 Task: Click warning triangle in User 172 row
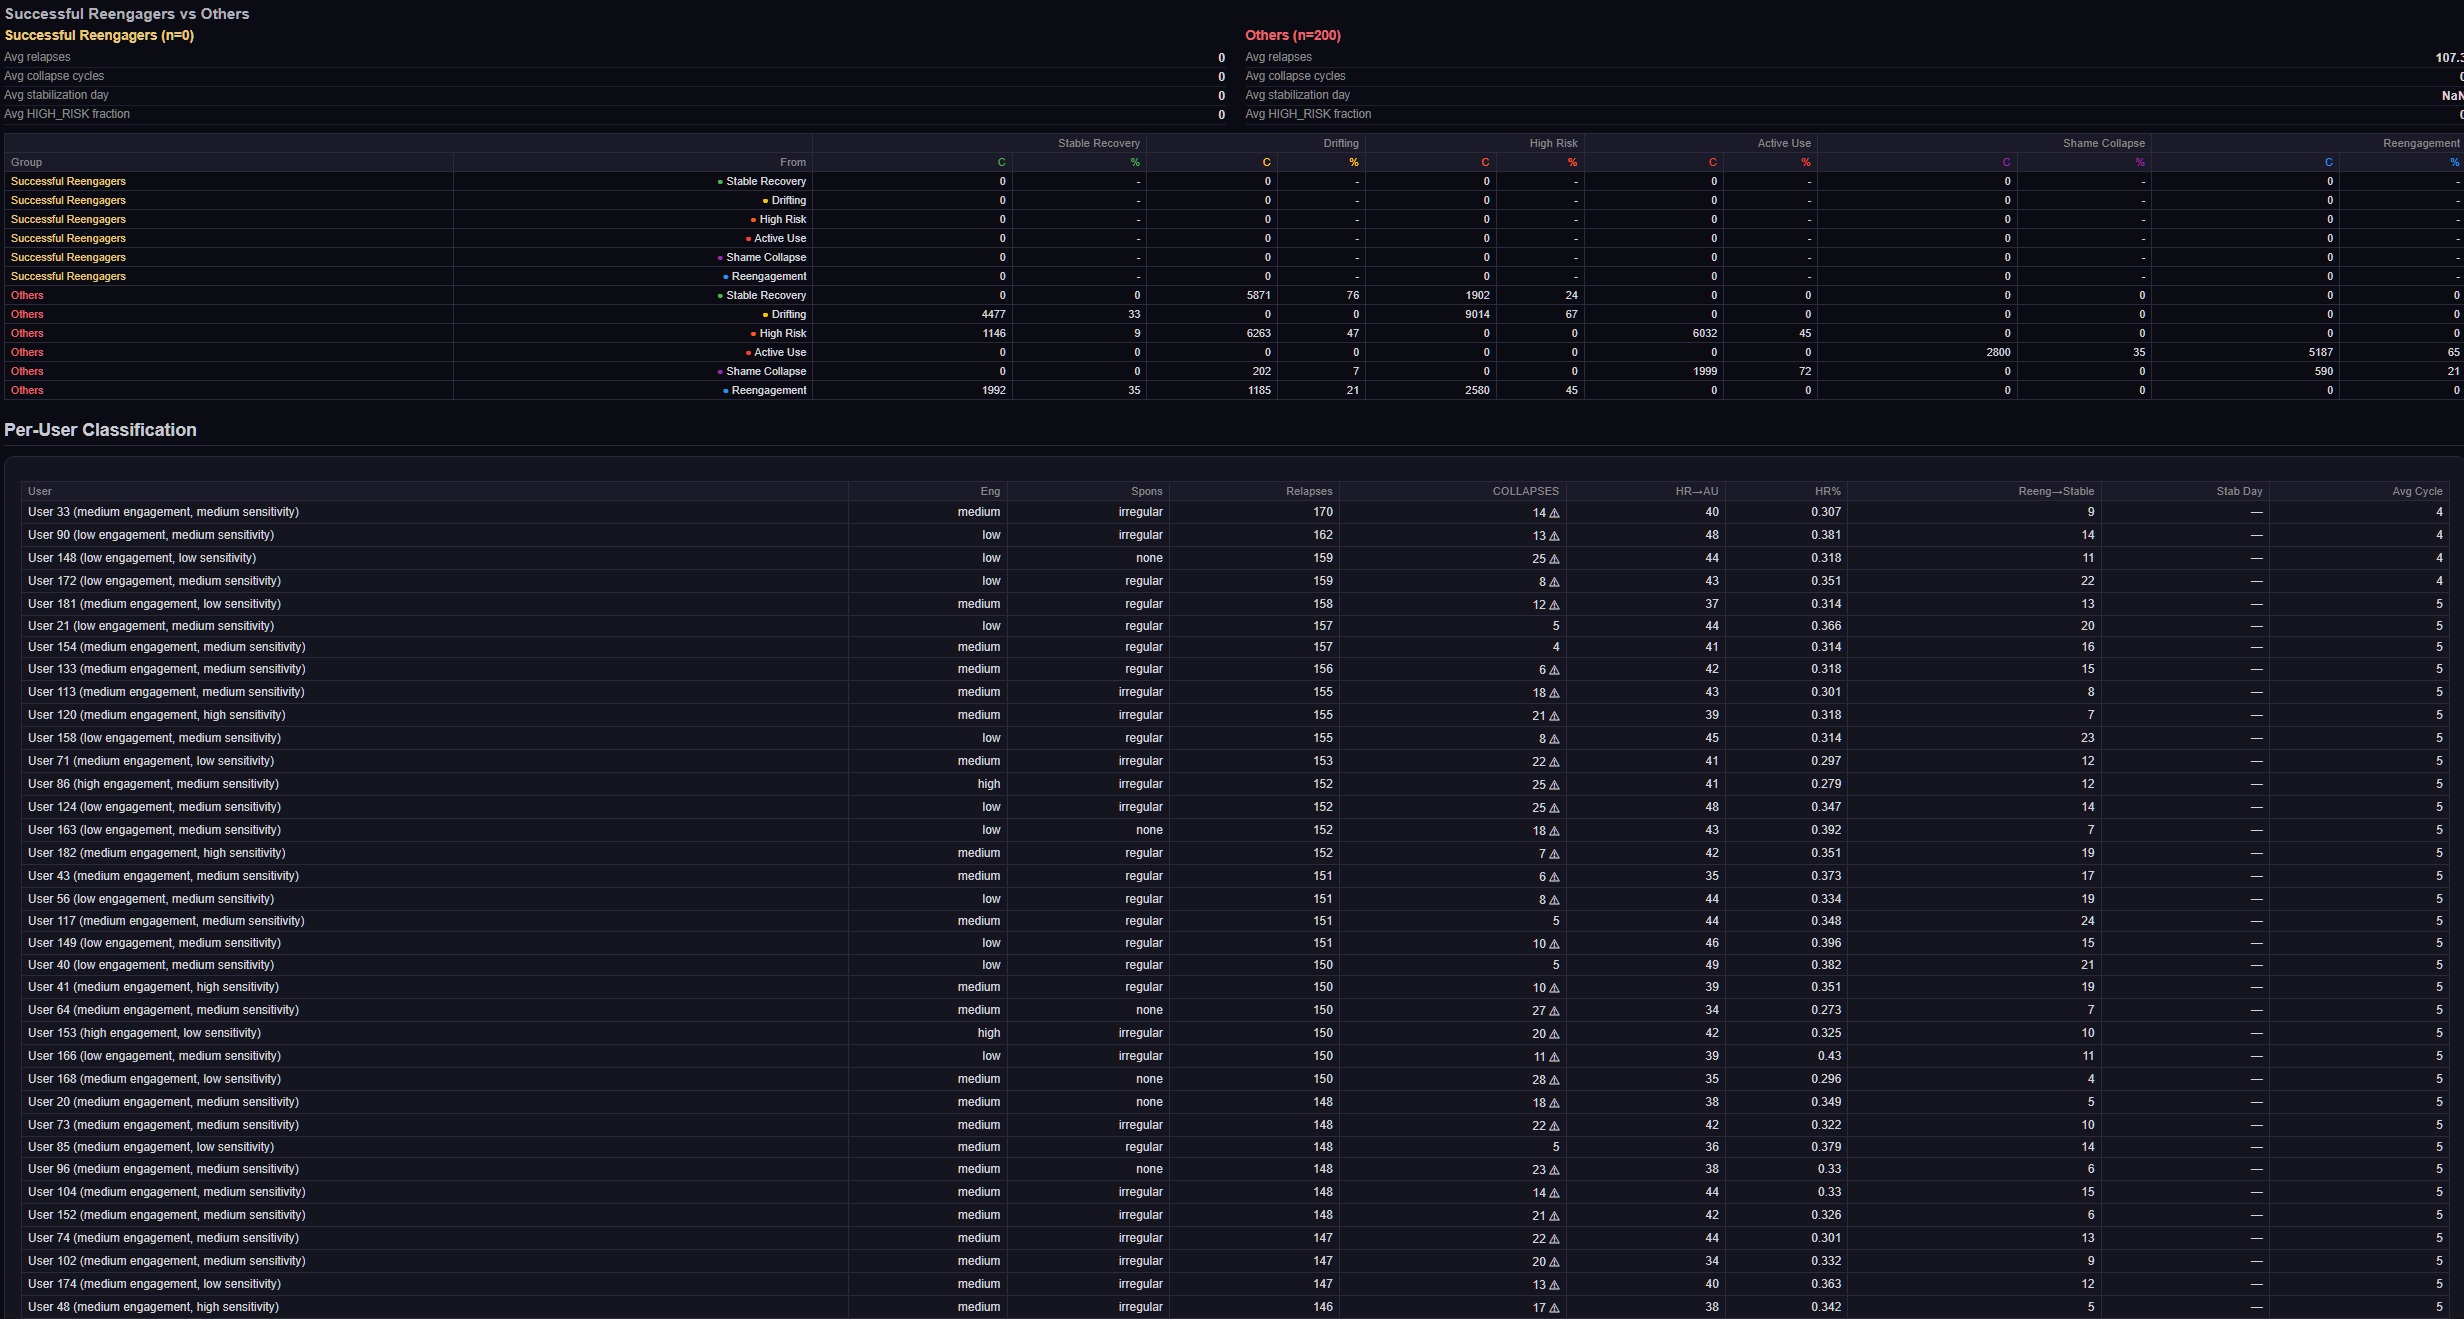[1554, 582]
